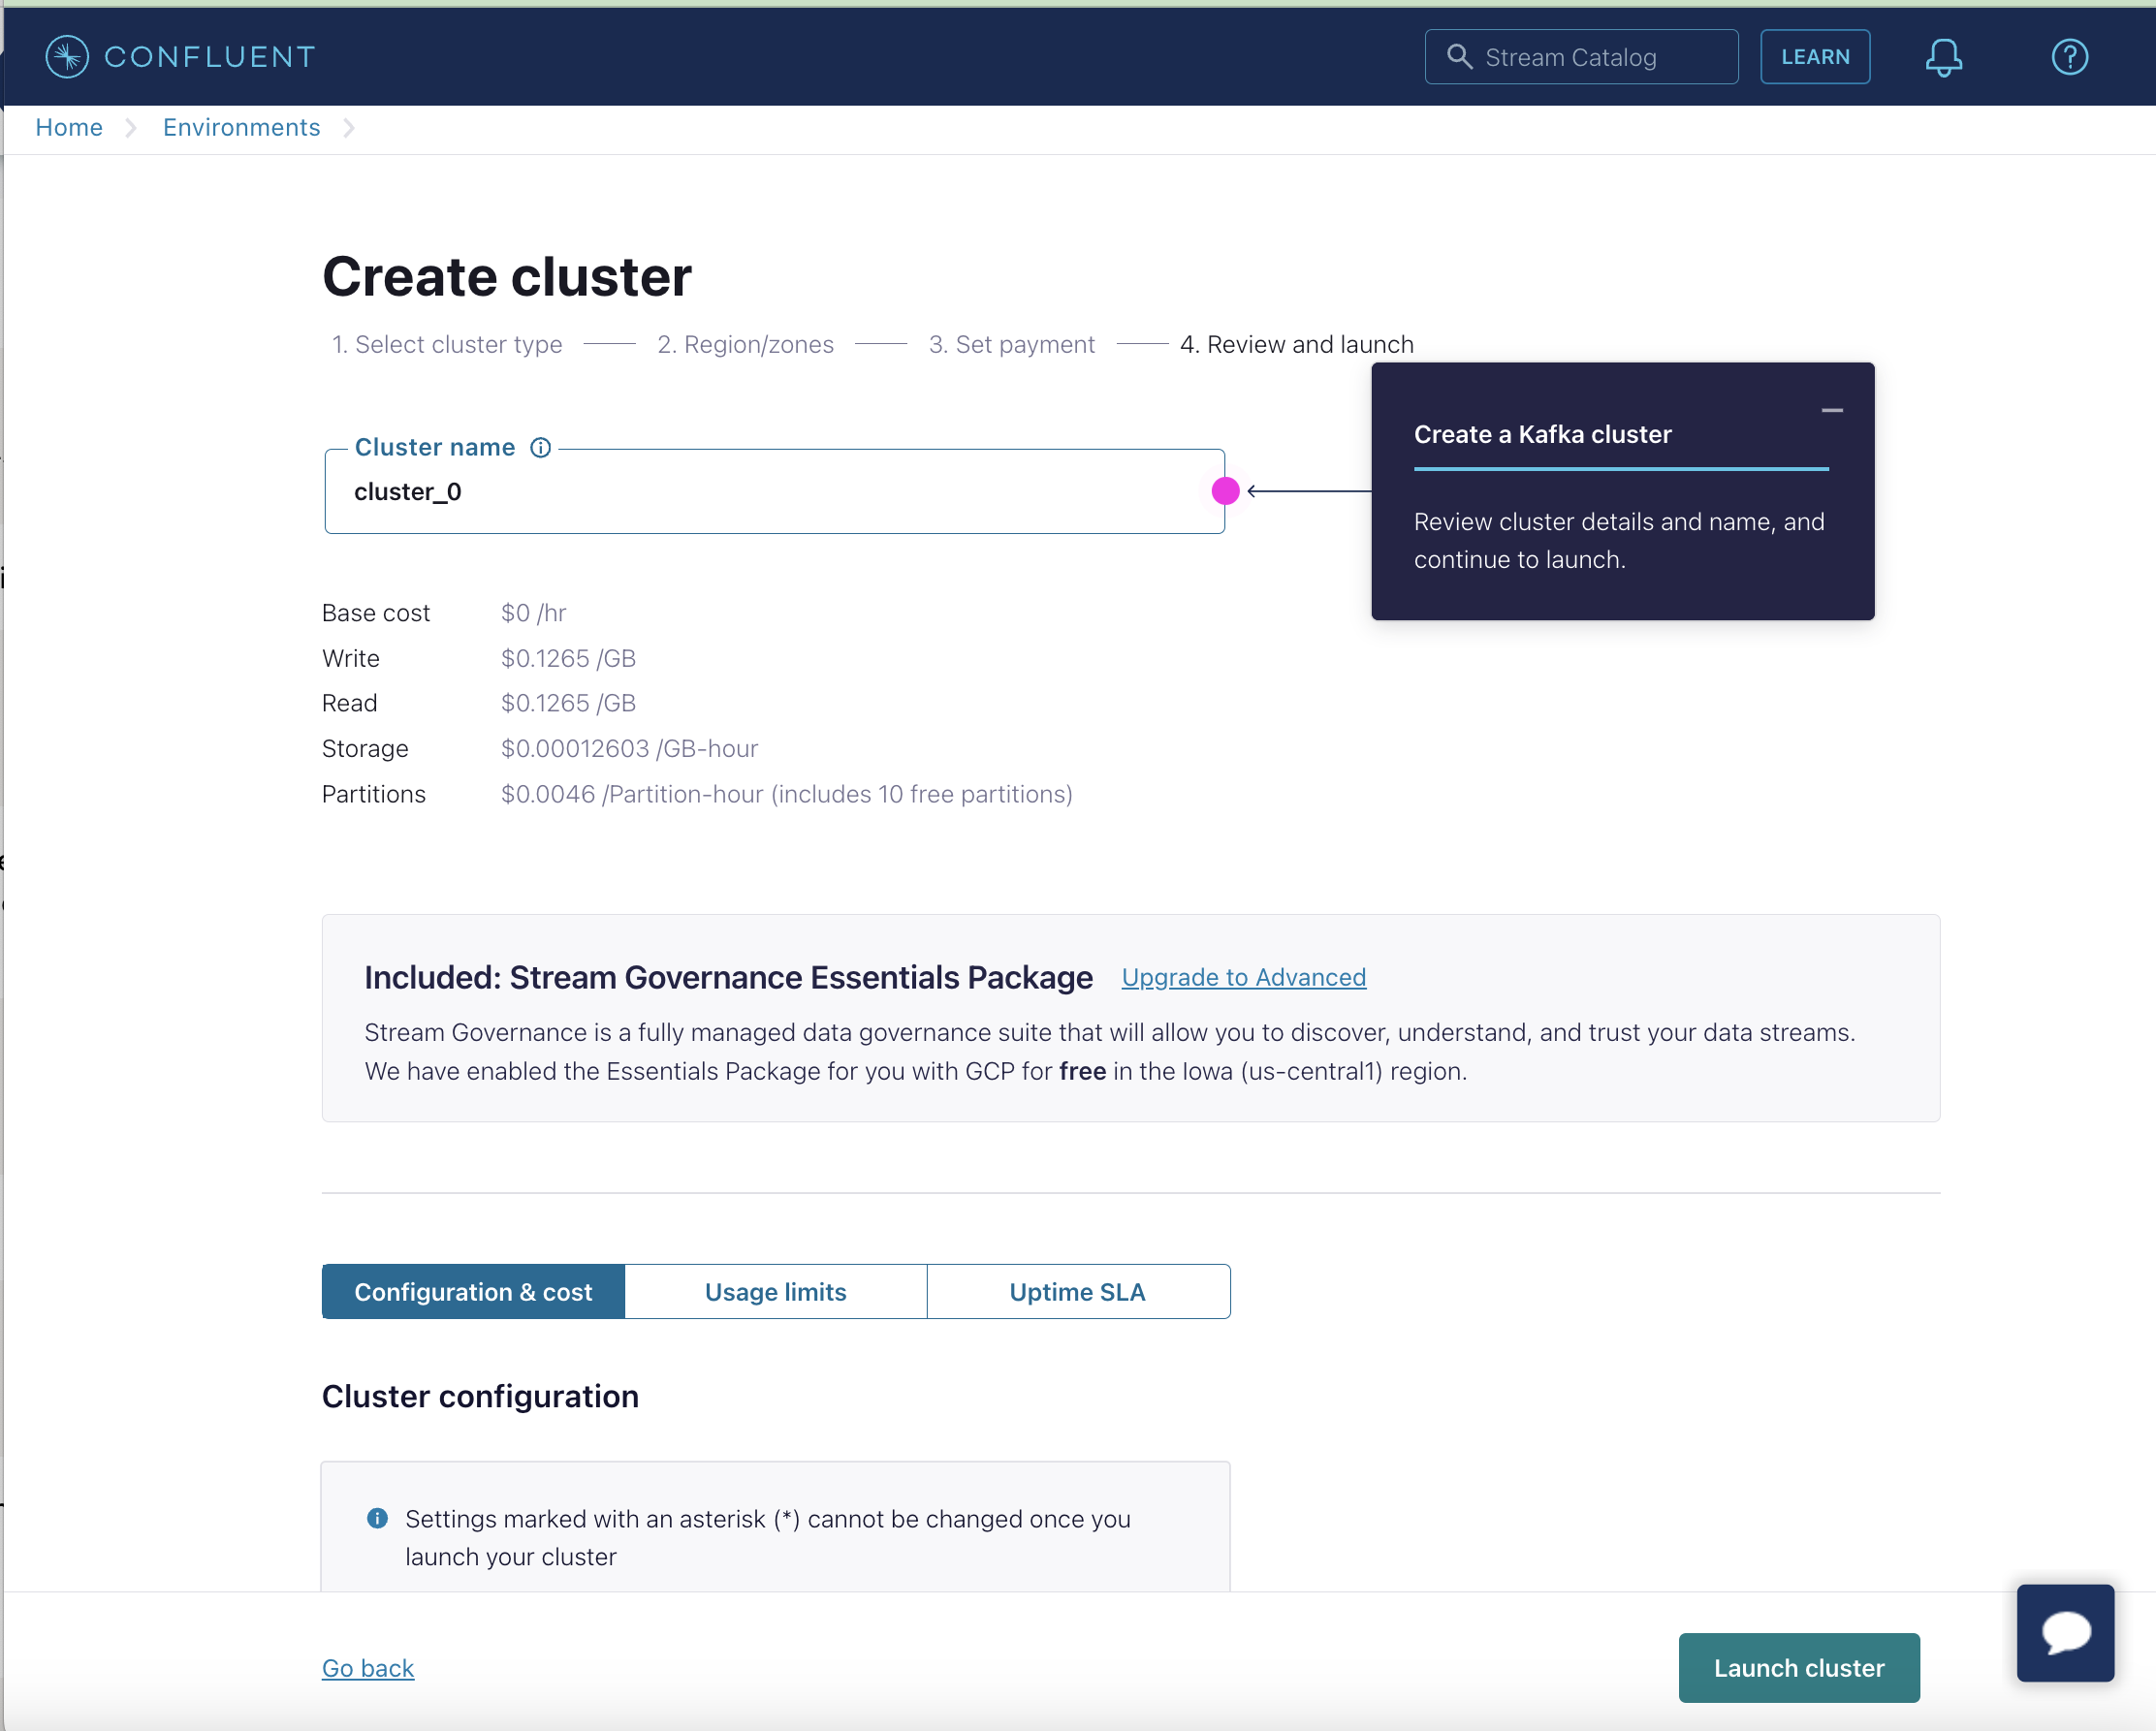Click step 4 Review and launch
Viewport: 2156px width, 1731px height.
pos(1296,344)
